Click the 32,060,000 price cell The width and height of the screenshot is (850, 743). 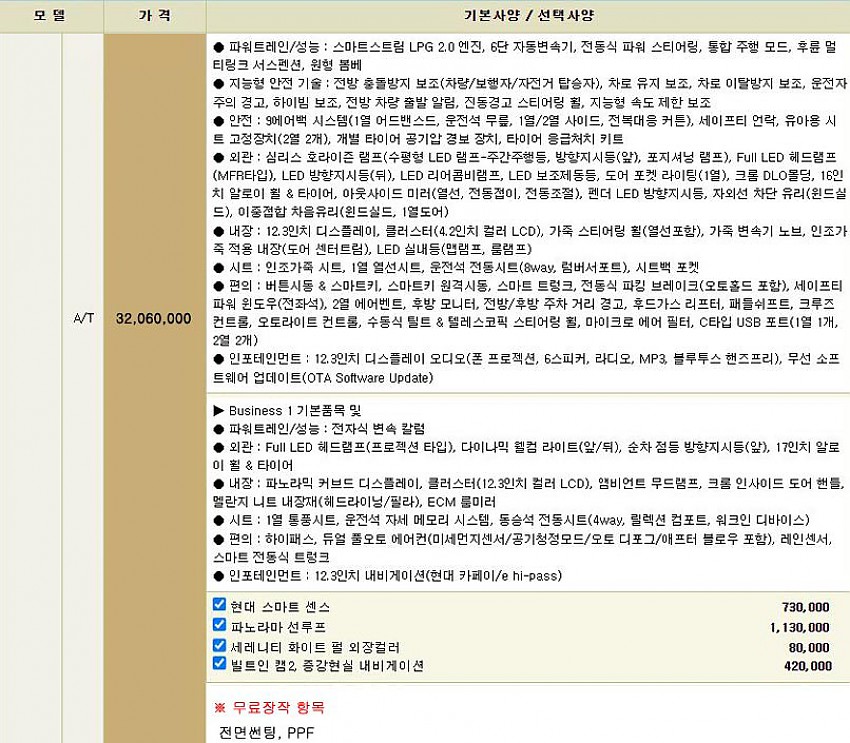[155, 319]
